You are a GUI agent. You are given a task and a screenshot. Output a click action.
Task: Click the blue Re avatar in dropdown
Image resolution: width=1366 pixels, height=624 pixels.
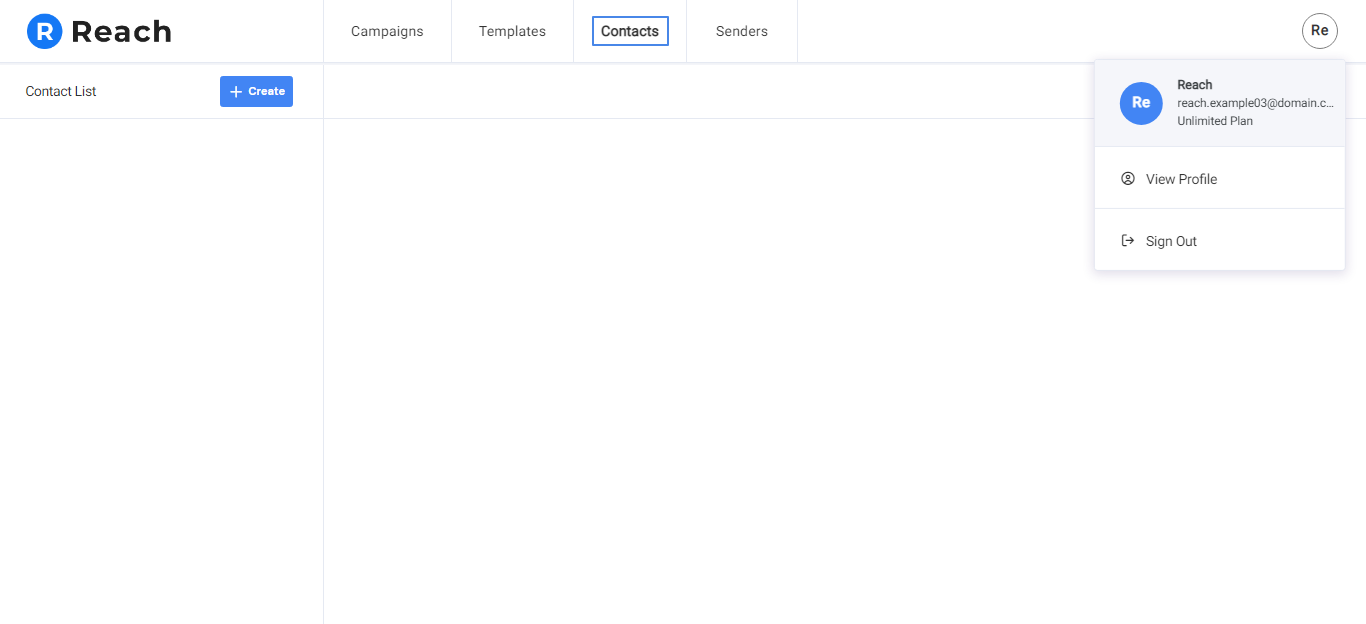click(x=1141, y=103)
